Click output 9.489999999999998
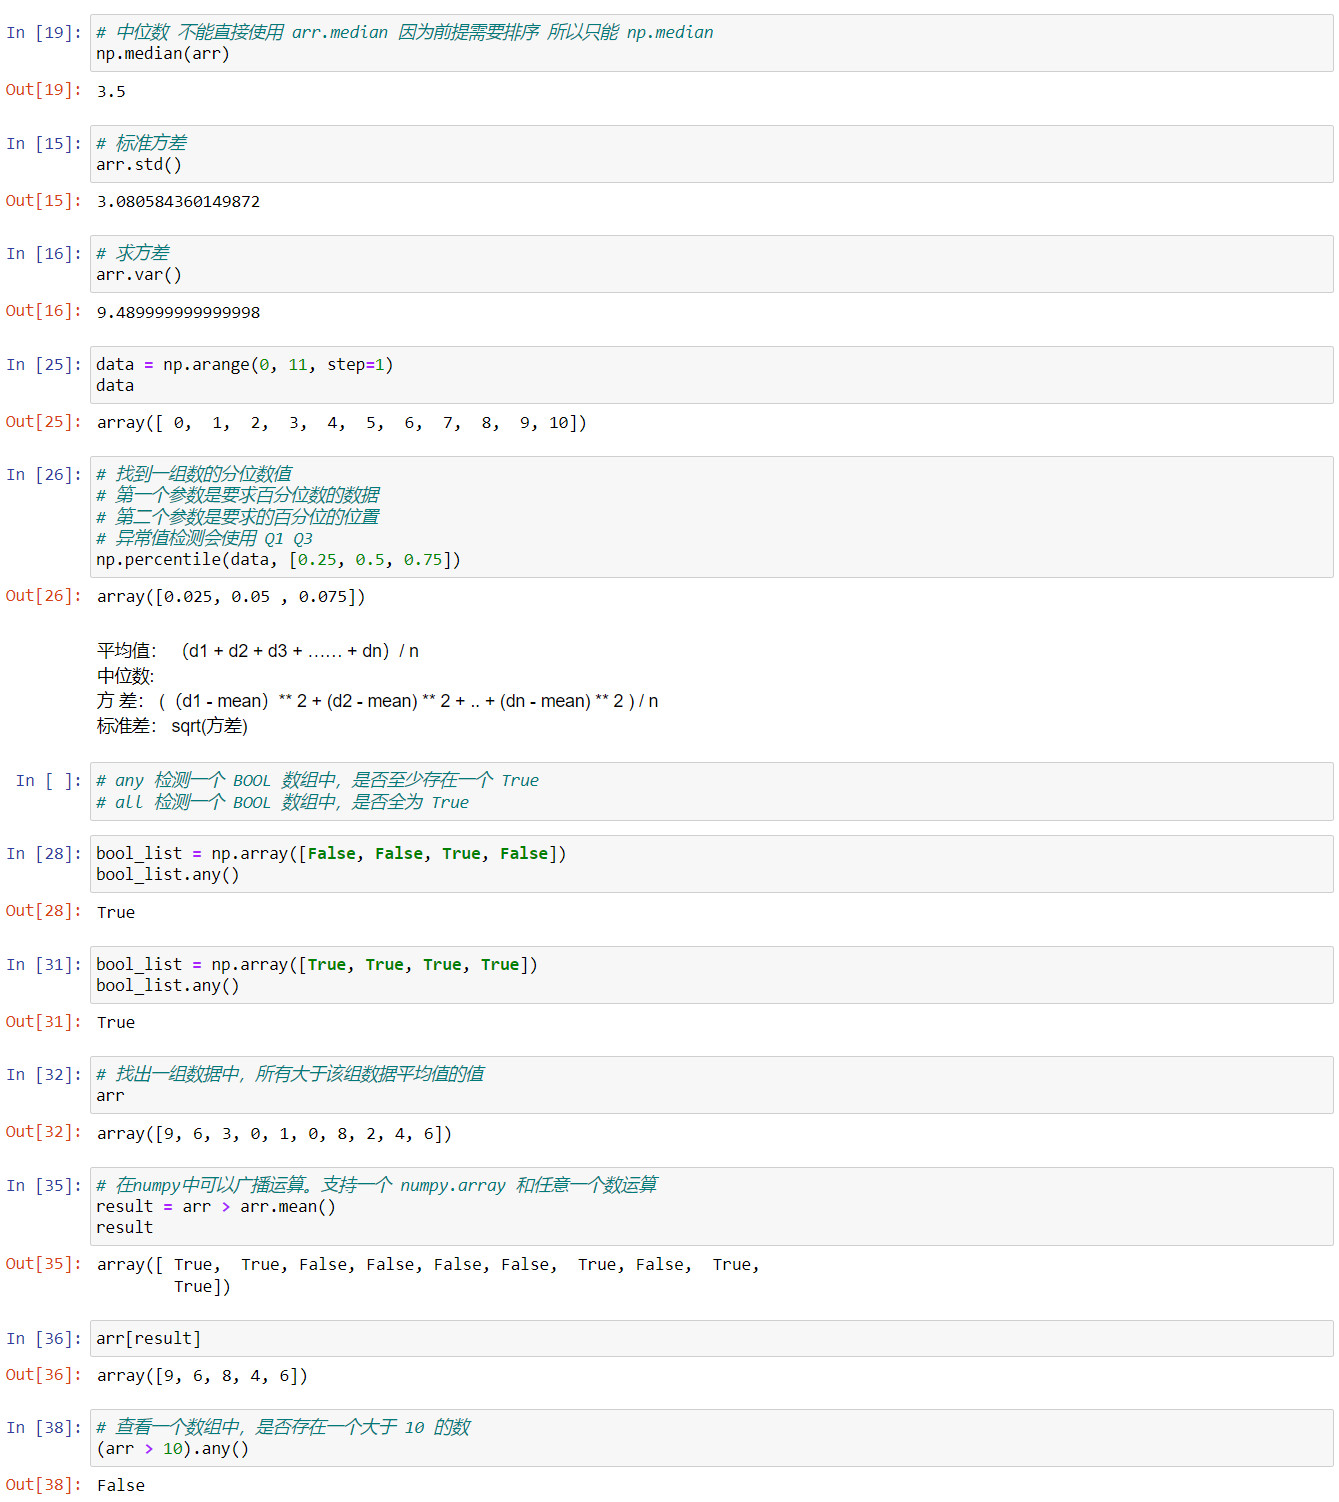This screenshot has height=1502, width=1339. coord(178,313)
